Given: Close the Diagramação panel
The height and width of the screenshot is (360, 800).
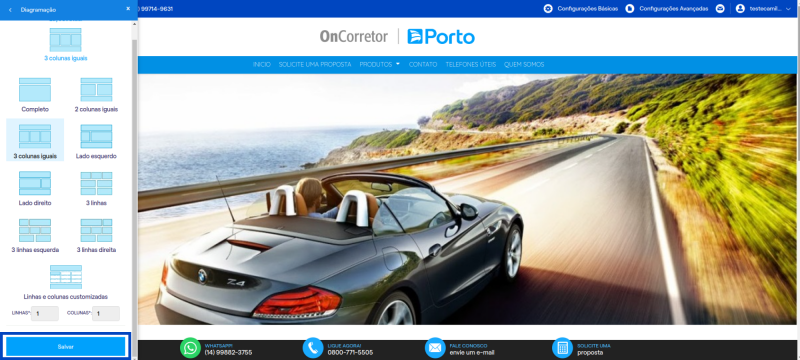Looking at the screenshot, I should 128,9.
